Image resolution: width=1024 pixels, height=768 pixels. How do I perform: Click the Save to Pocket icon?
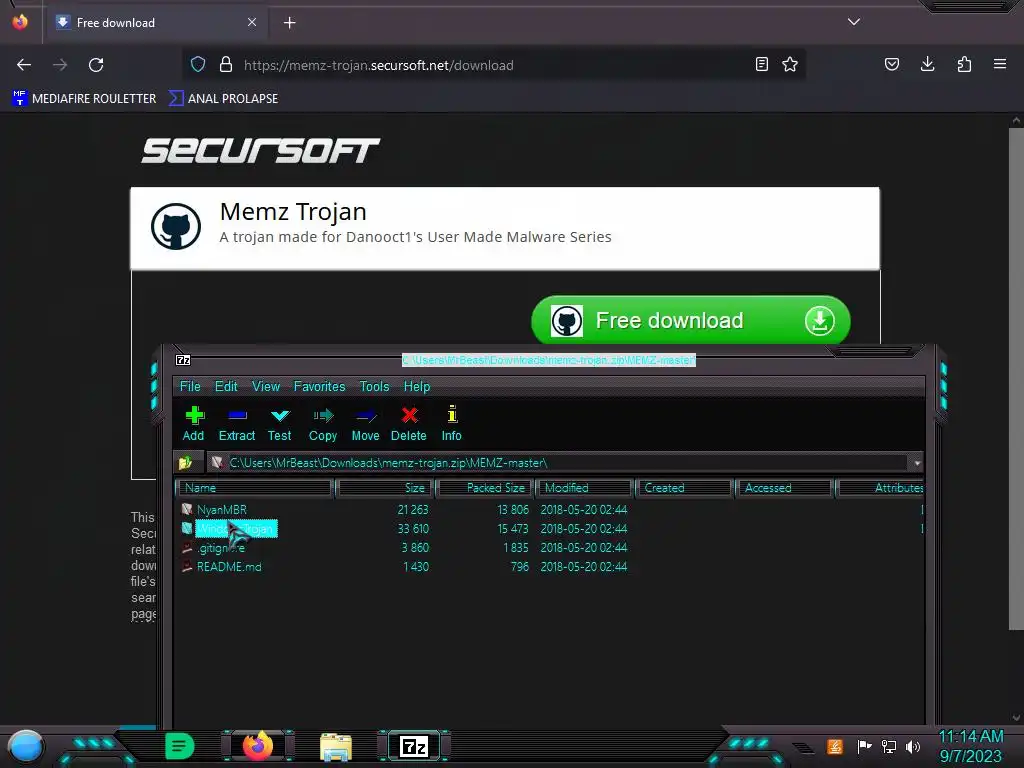(892, 65)
